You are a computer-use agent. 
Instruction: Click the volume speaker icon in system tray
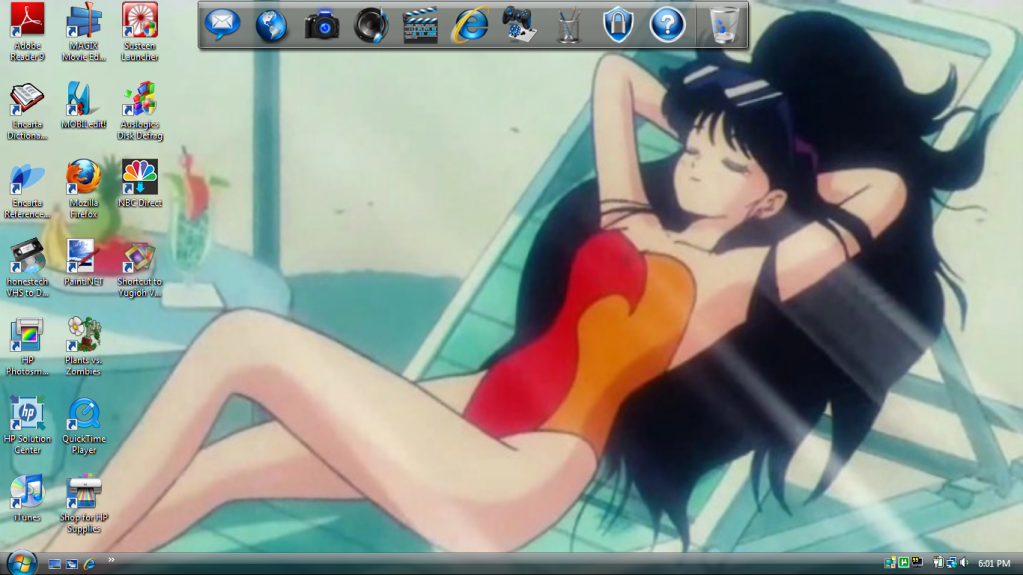(x=964, y=564)
